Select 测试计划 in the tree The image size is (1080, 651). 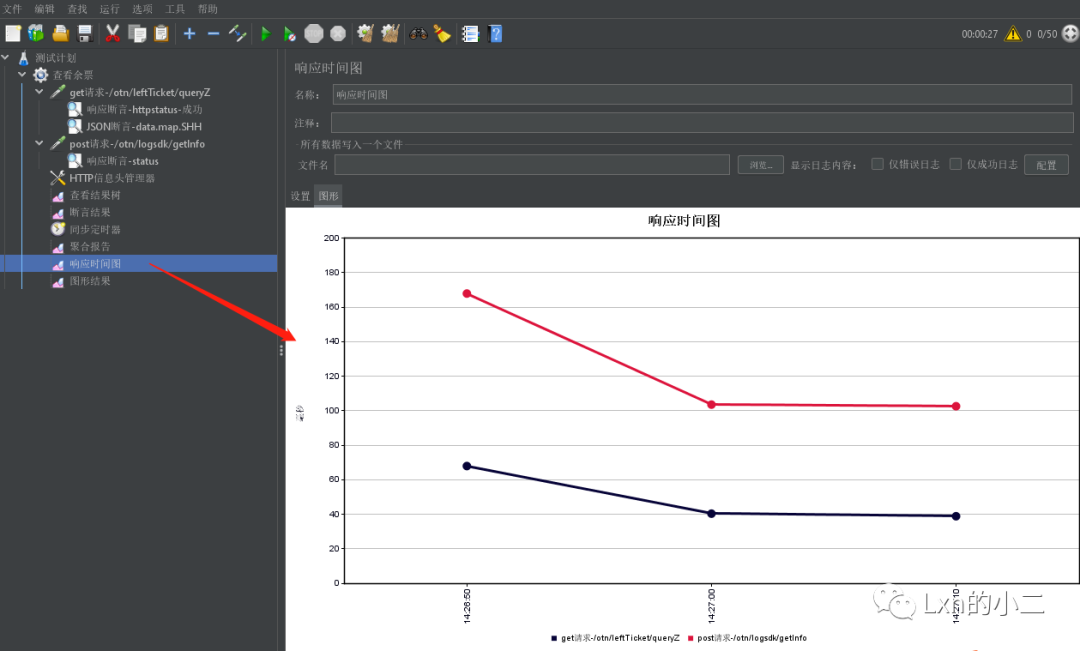coord(56,58)
